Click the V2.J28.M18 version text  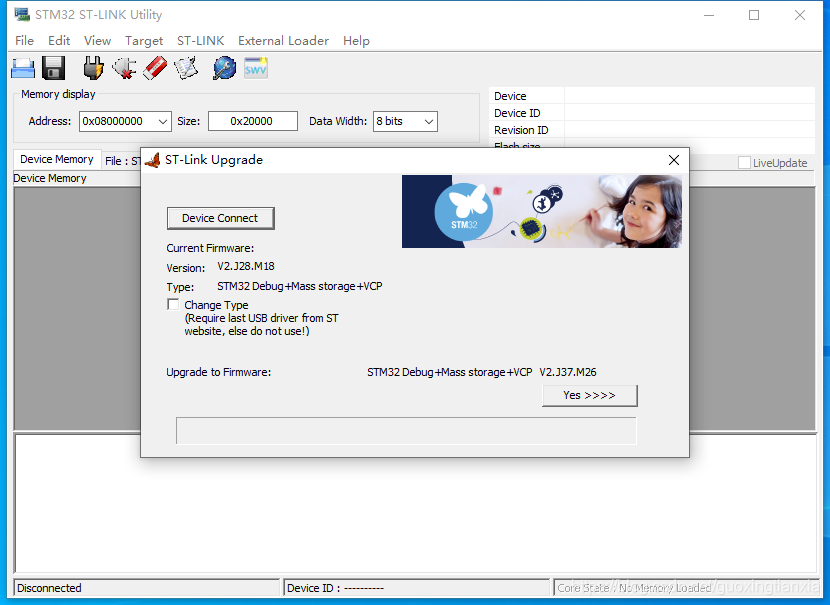pyautogui.click(x=246, y=266)
